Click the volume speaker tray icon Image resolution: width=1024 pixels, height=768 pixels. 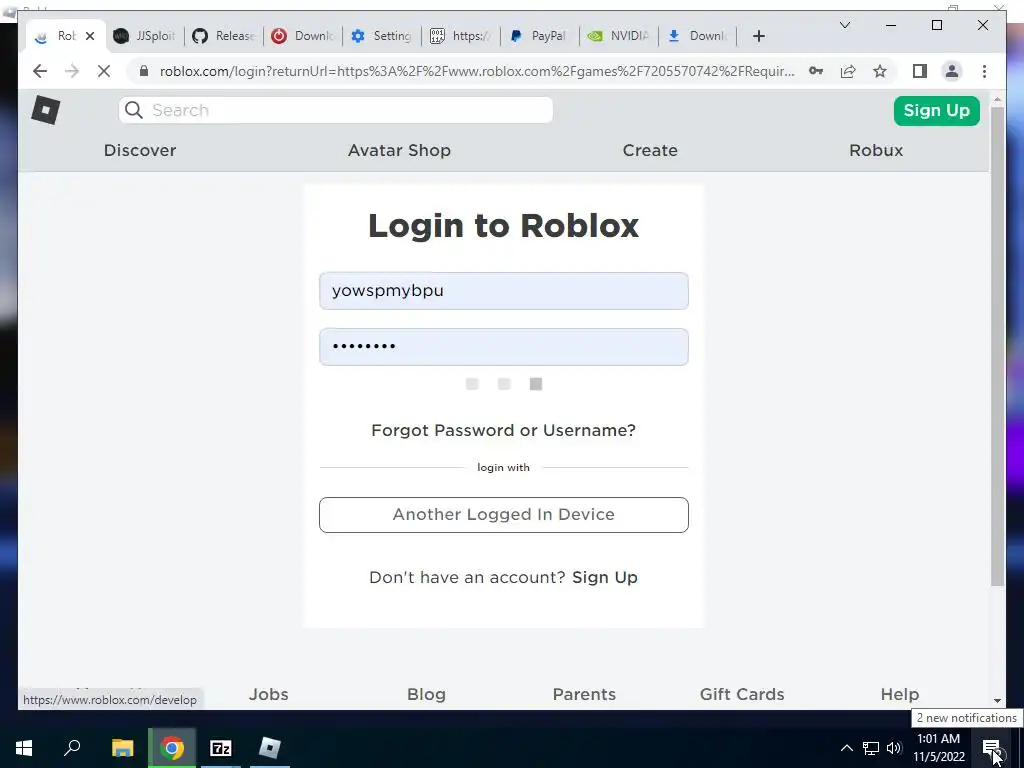point(894,748)
